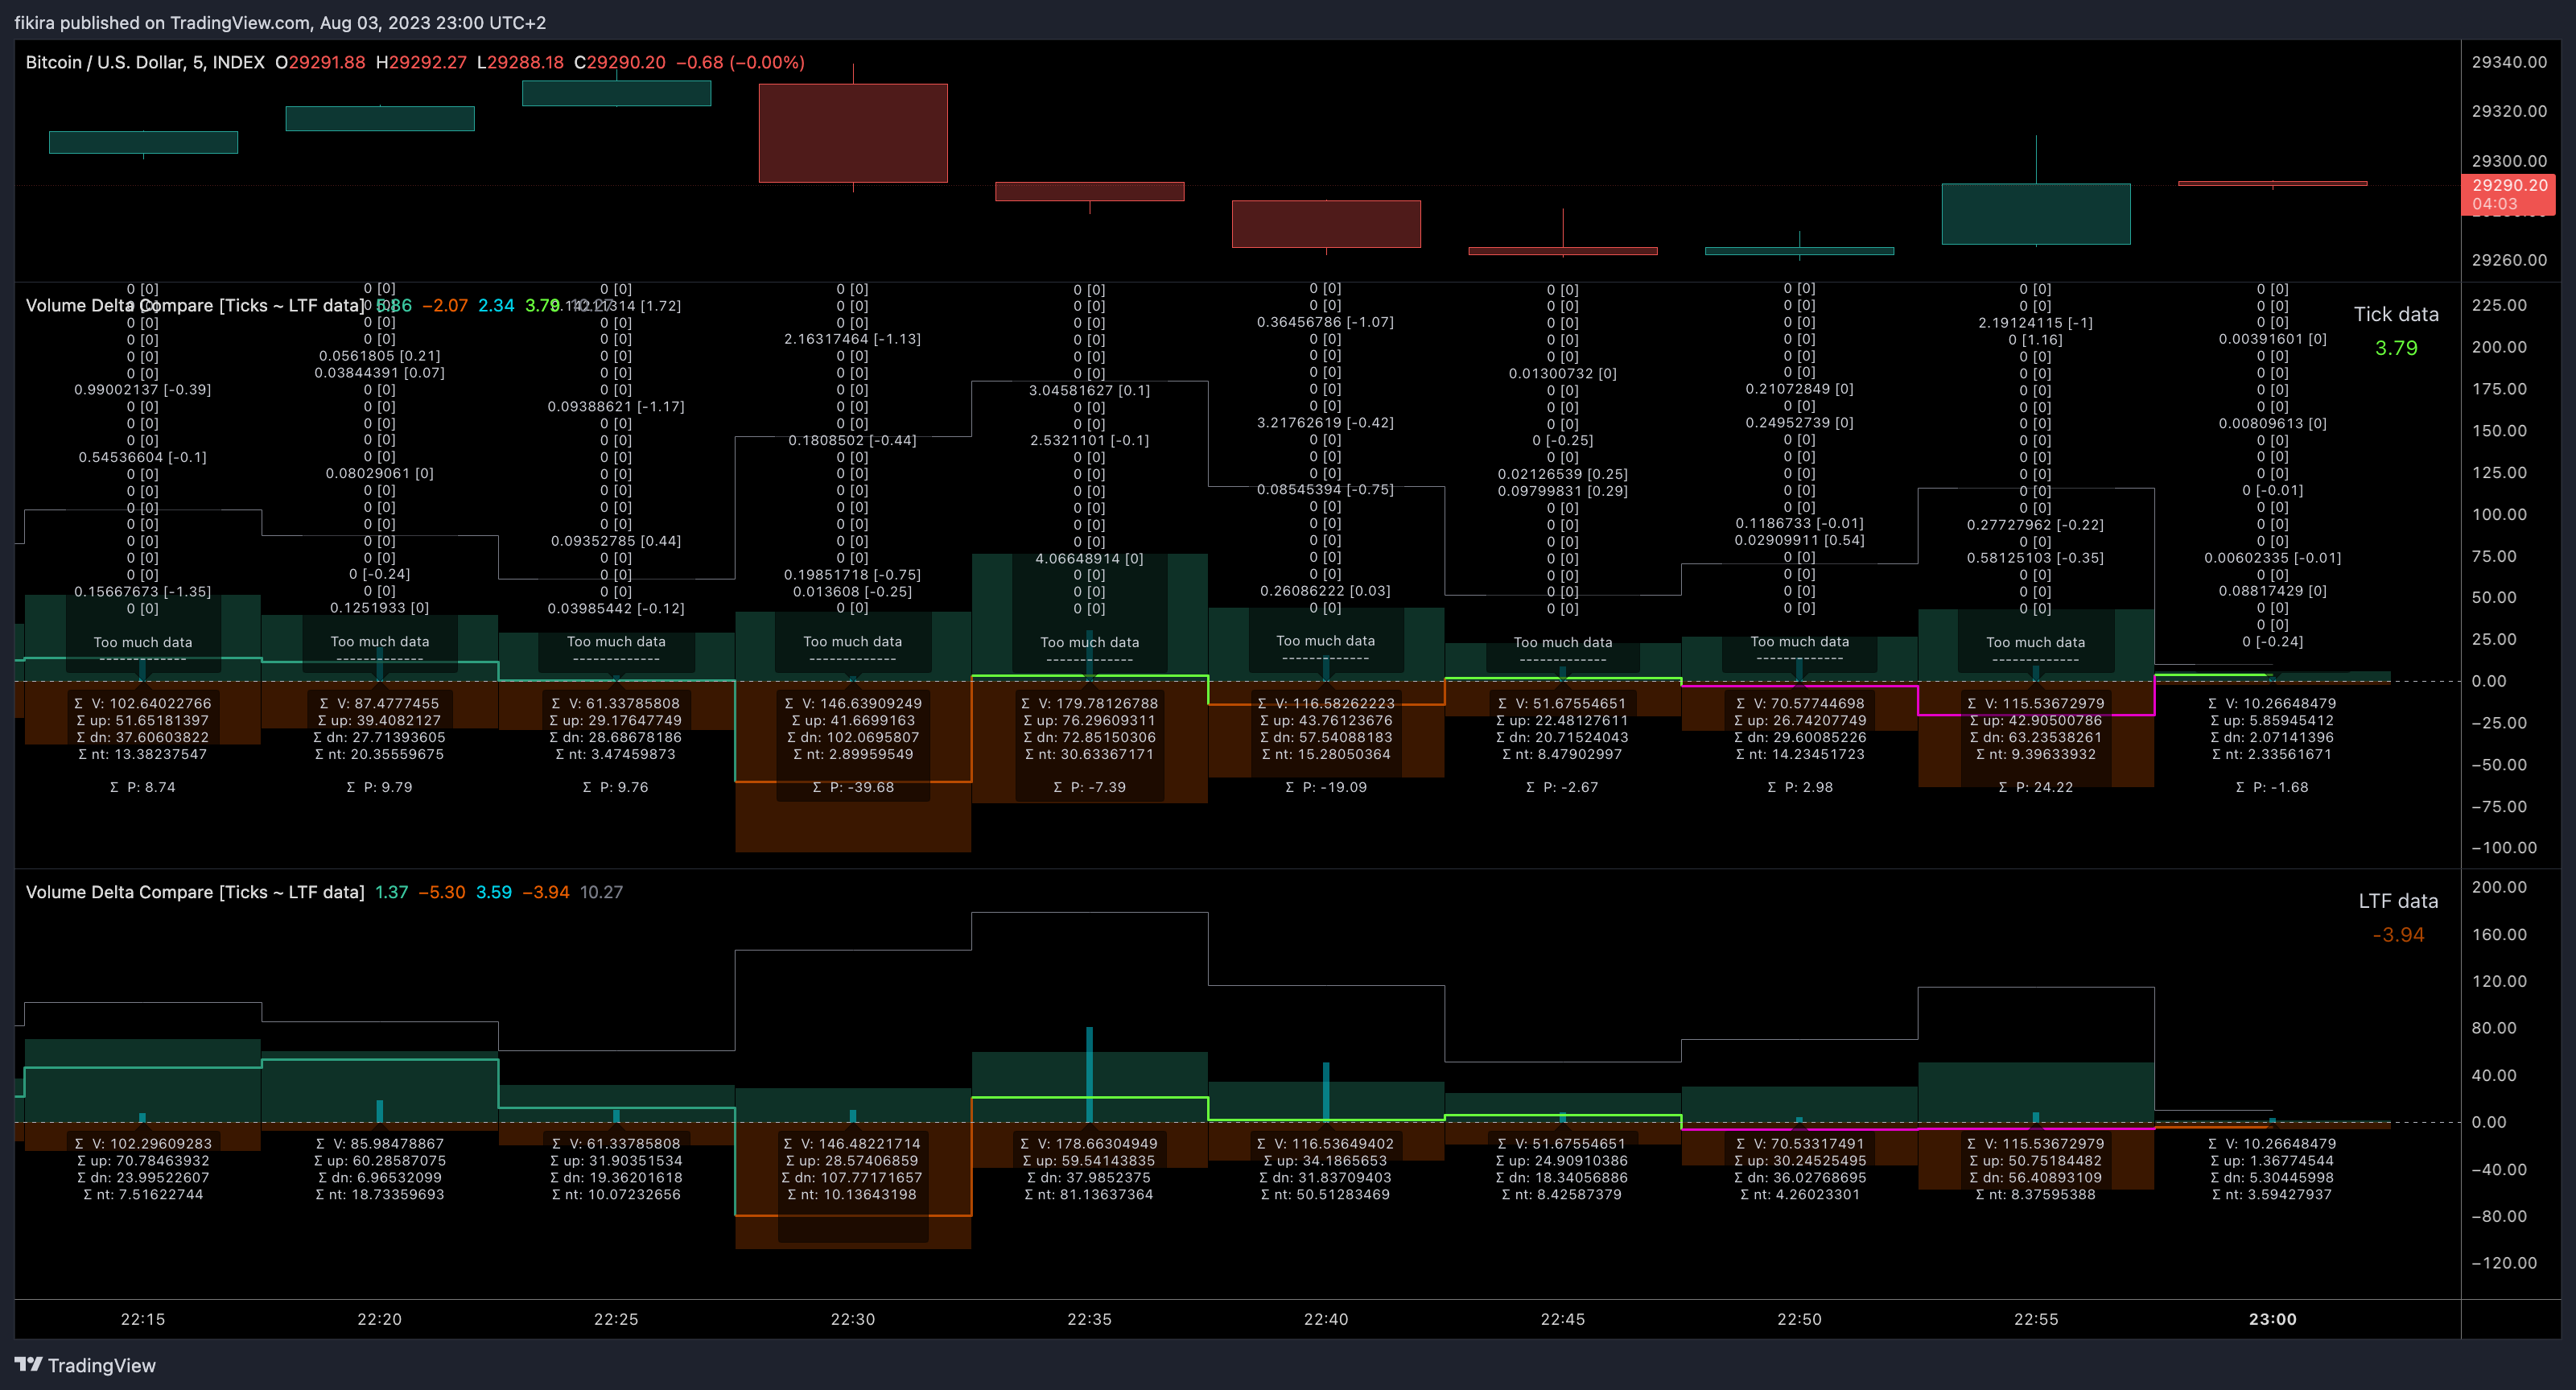Click the 29260.00 price axis label
The height and width of the screenshot is (1390, 2576).
[2508, 260]
